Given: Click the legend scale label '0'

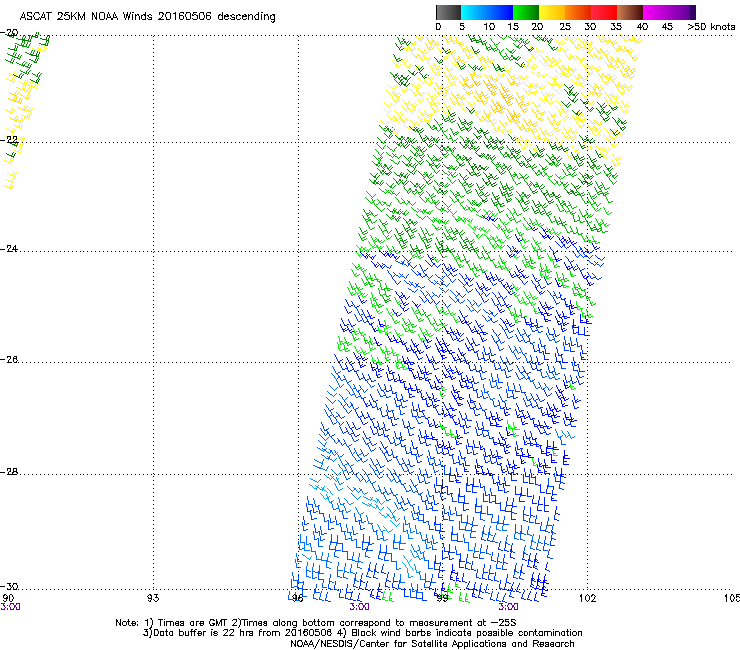Looking at the screenshot, I should [438, 27].
